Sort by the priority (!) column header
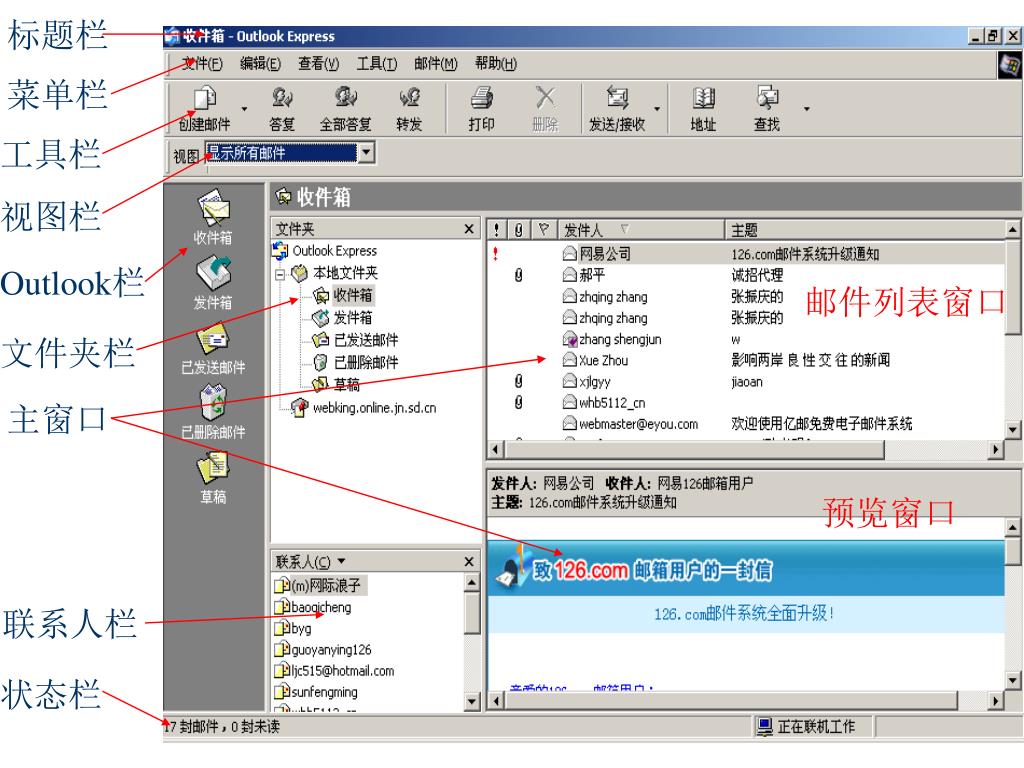Viewport: 1024px width, 768px height. tap(497, 230)
